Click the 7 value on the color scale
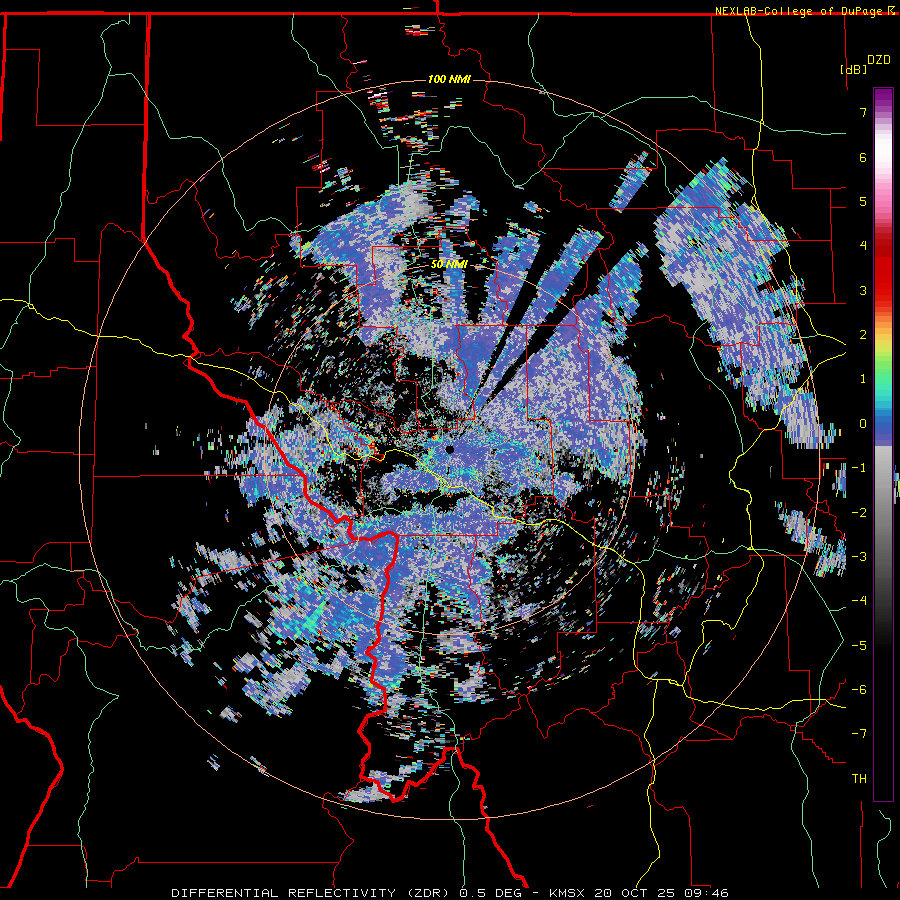Viewport: 900px width, 900px height. point(863,112)
